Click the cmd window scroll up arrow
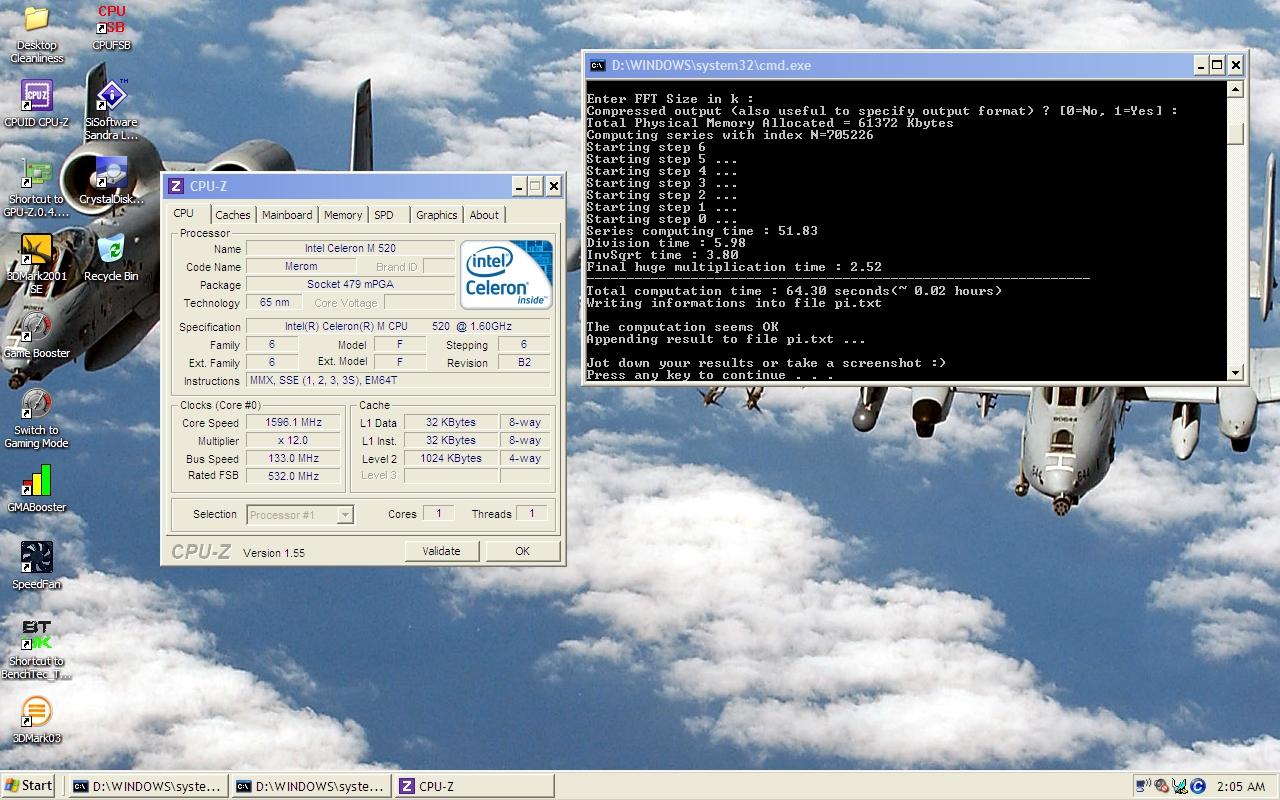Viewport: 1280px width, 800px height. click(x=1236, y=89)
